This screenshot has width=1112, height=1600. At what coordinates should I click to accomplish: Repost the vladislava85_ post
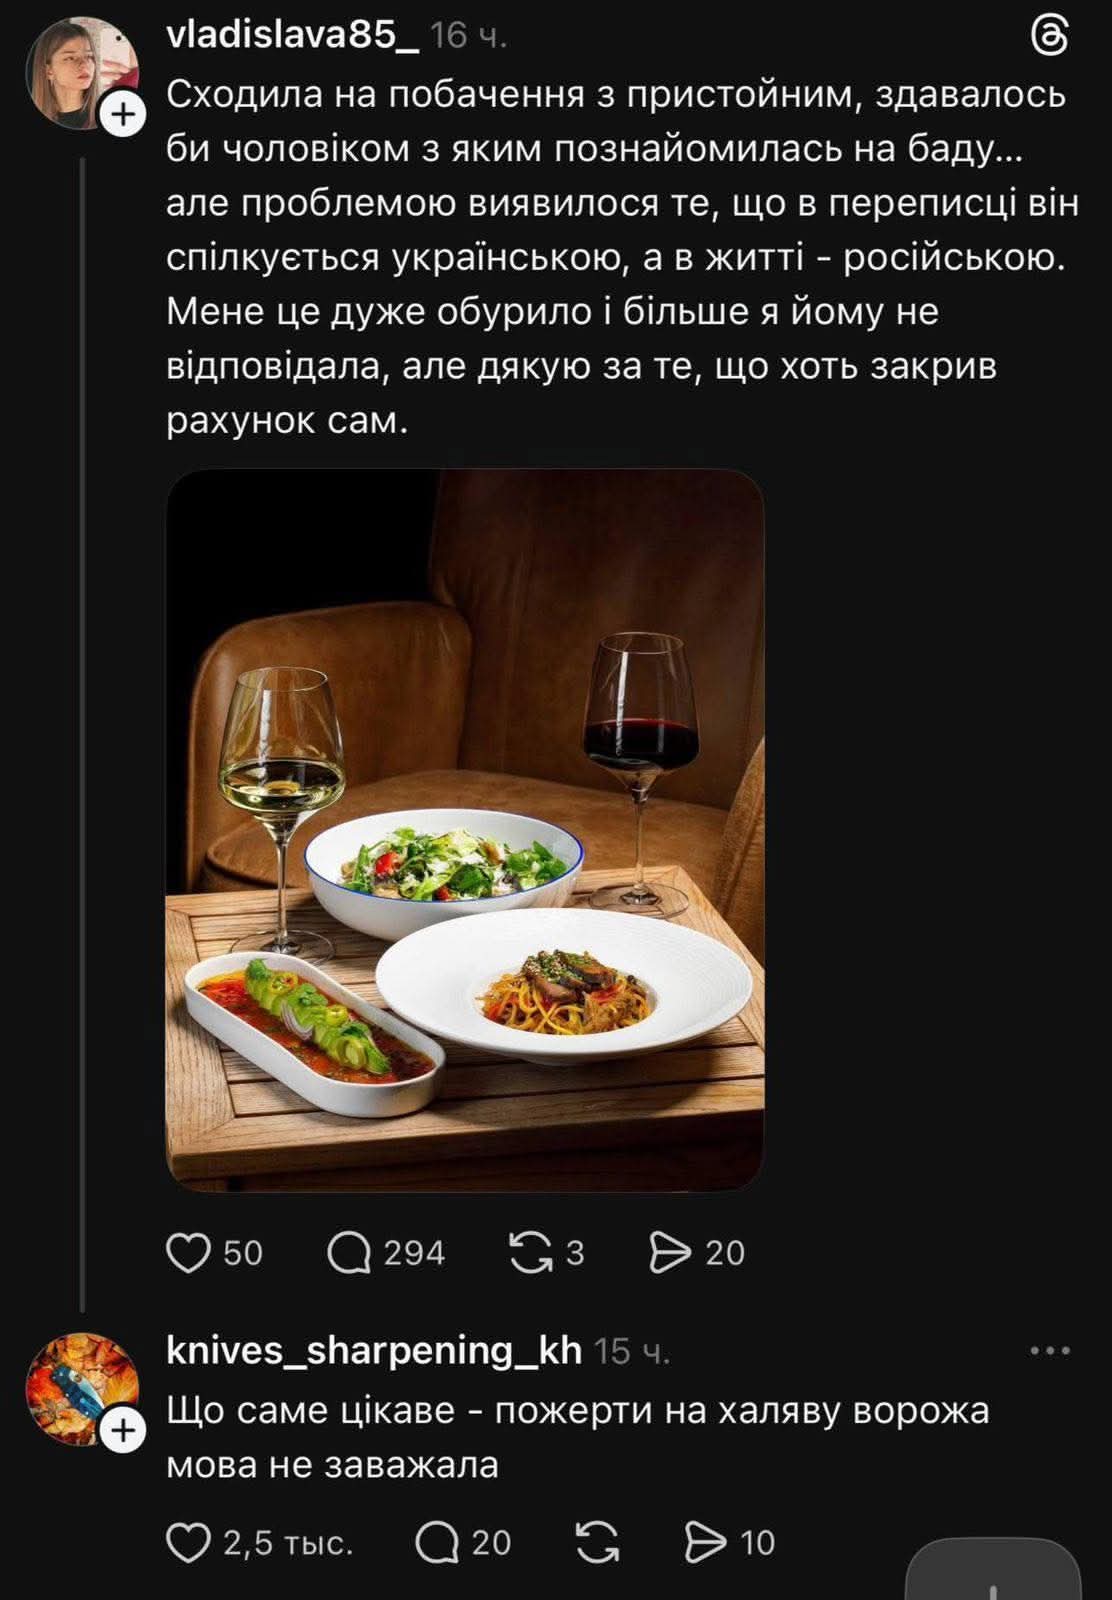pyautogui.click(x=530, y=1252)
